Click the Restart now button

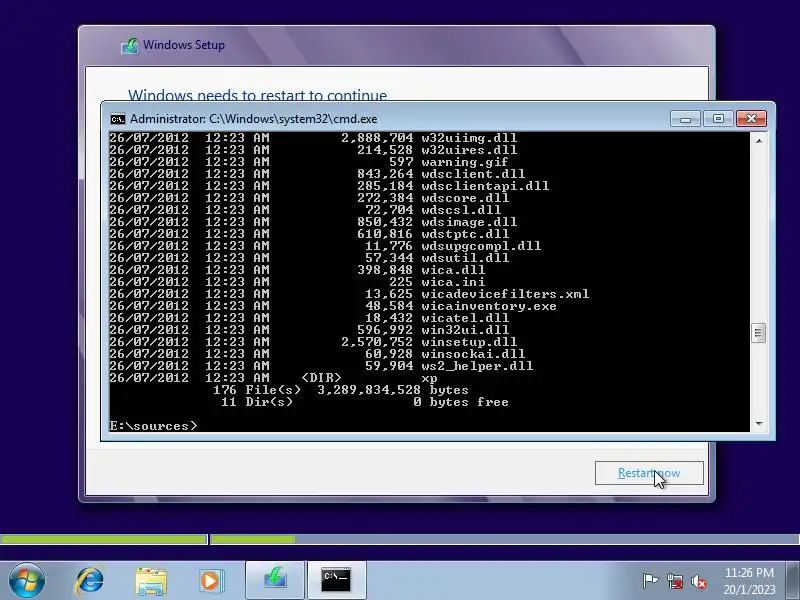(649, 473)
